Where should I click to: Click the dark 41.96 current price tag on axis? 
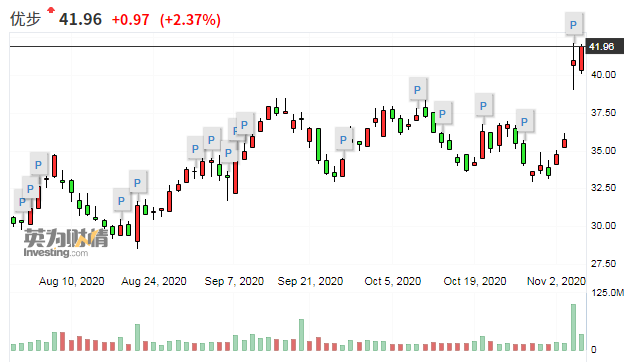[605, 47]
